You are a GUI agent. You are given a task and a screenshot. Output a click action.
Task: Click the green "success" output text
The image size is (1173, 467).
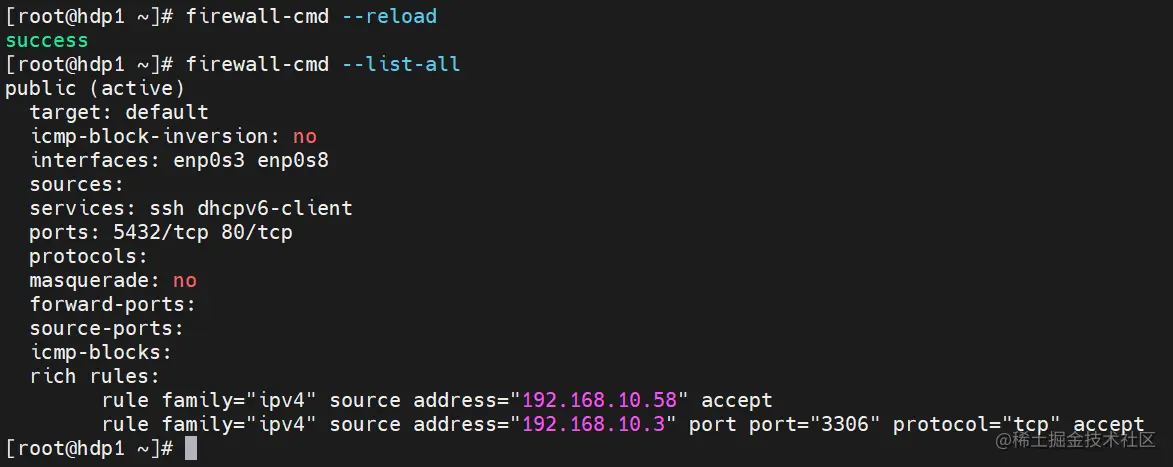pyautogui.click(x=47, y=41)
